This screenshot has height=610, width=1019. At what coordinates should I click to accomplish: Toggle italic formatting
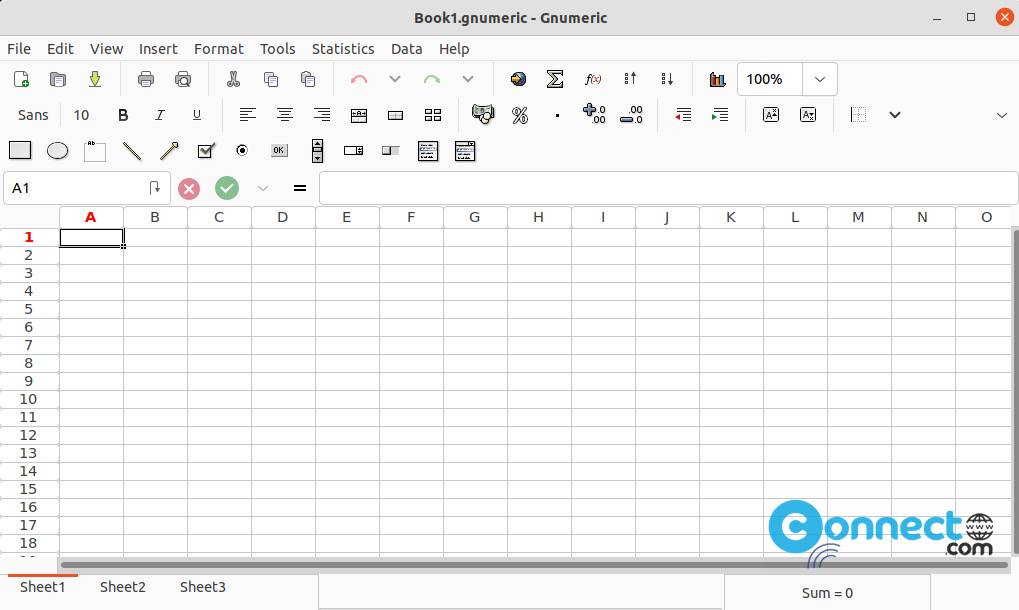pyautogui.click(x=160, y=115)
